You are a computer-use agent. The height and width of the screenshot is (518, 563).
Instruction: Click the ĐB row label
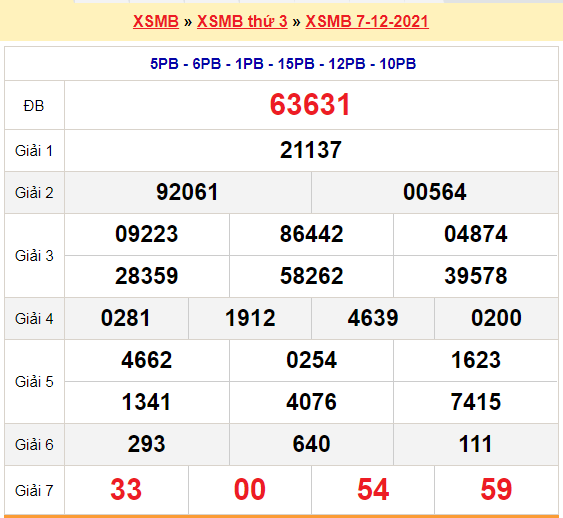click(x=34, y=106)
